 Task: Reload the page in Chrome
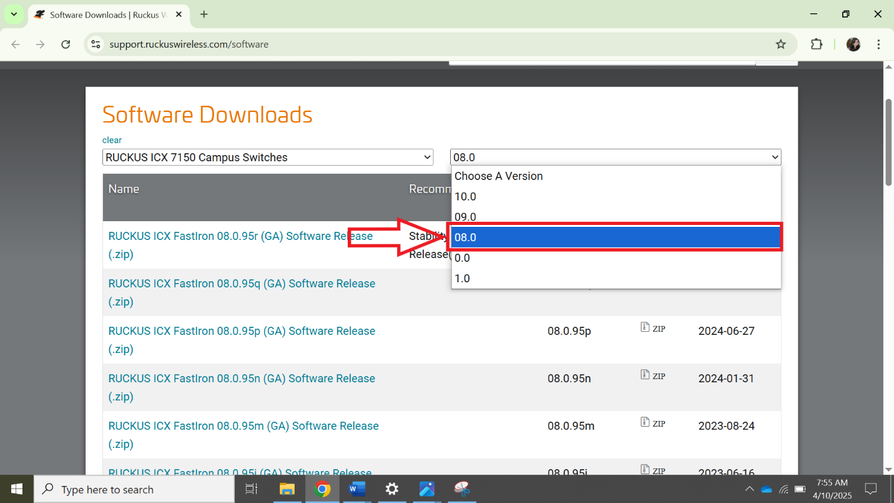(66, 44)
